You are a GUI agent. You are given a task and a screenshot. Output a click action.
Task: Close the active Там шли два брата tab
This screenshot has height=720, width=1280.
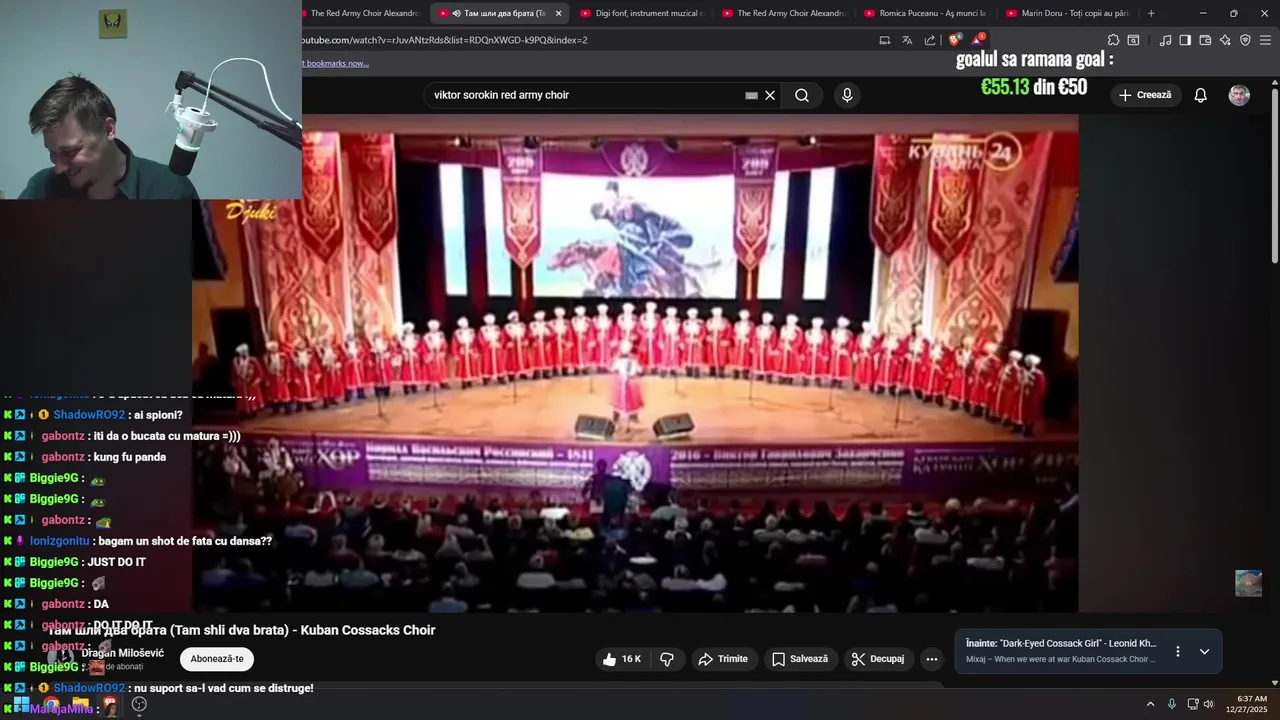coord(558,13)
